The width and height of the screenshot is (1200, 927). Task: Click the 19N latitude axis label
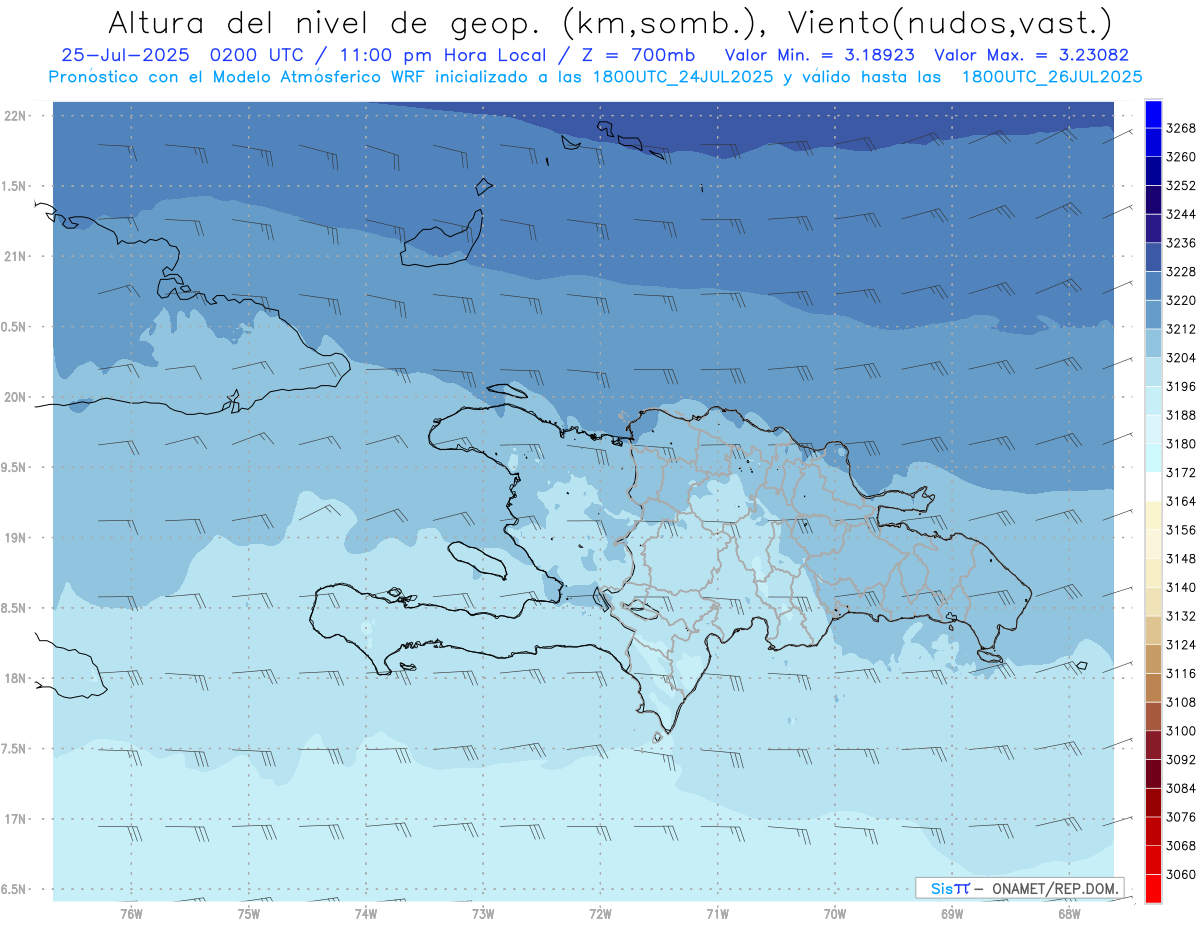coord(15,537)
